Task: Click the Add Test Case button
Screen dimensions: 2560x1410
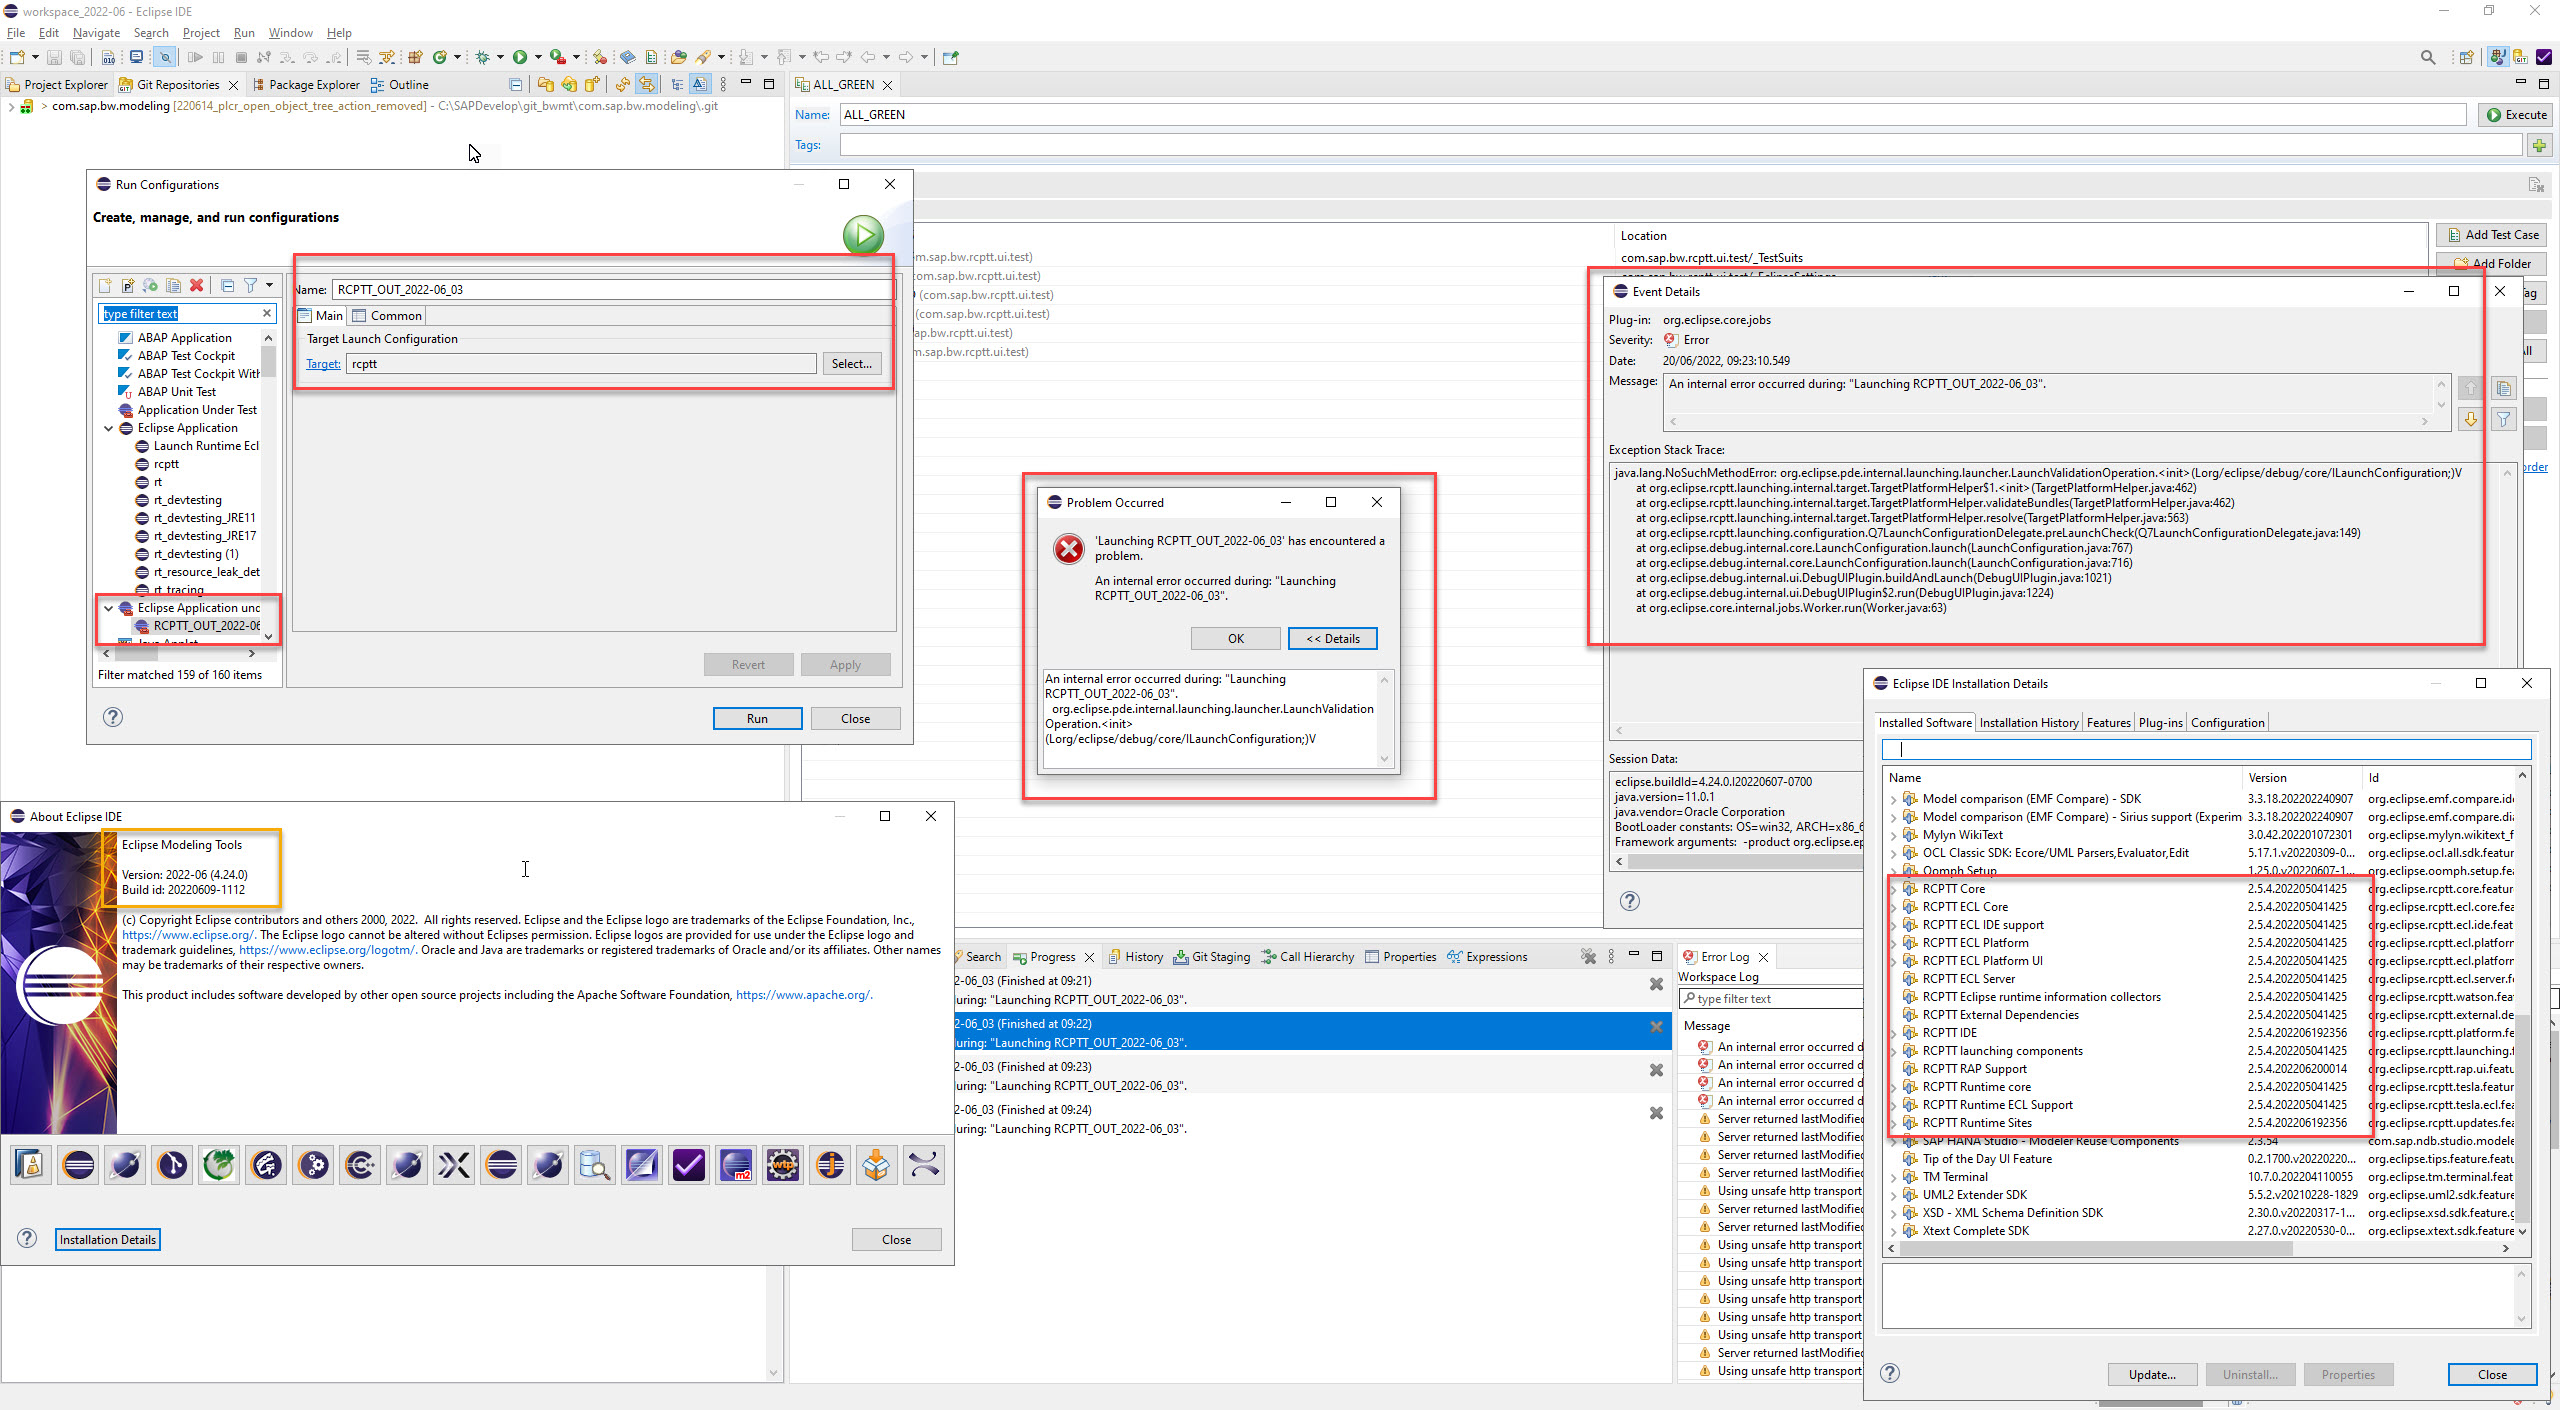Action: 2492,235
